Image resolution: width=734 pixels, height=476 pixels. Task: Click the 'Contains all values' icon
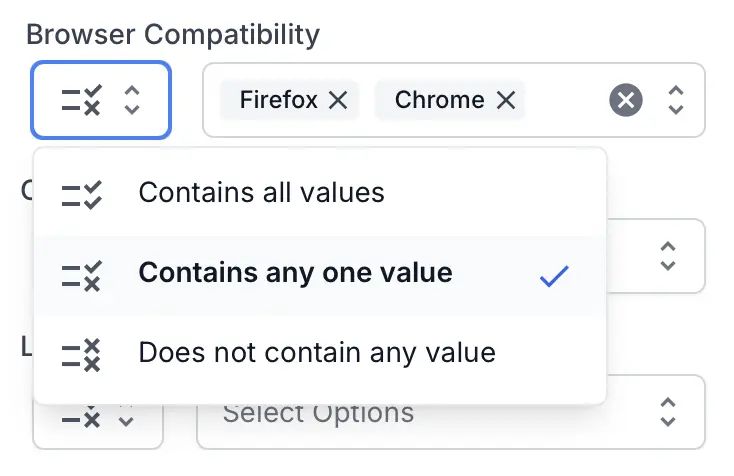(x=81, y=193)
